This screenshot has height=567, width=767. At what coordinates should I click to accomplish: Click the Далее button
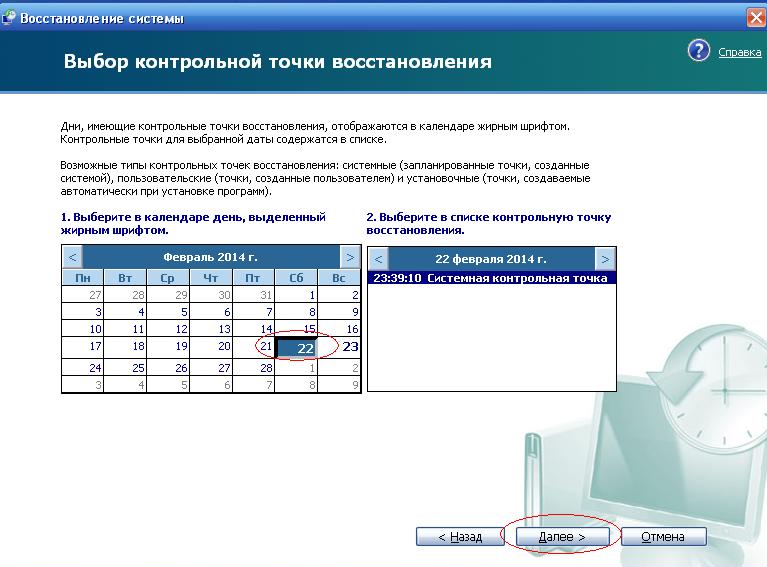coord(562,537)
